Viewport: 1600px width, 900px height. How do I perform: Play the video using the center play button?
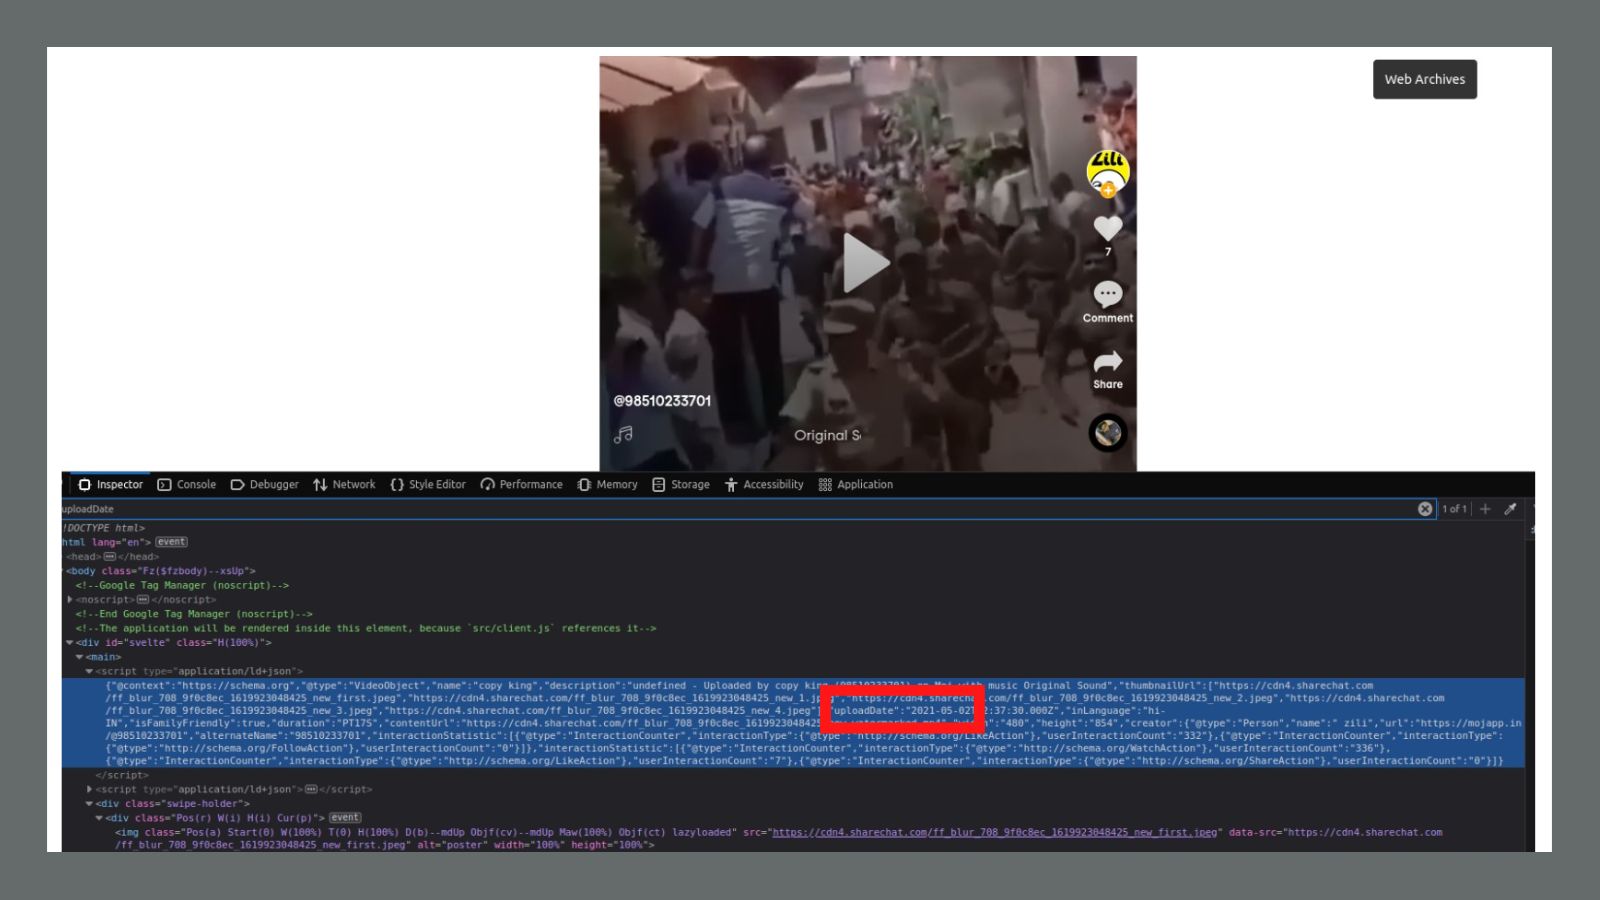[865, 264]
